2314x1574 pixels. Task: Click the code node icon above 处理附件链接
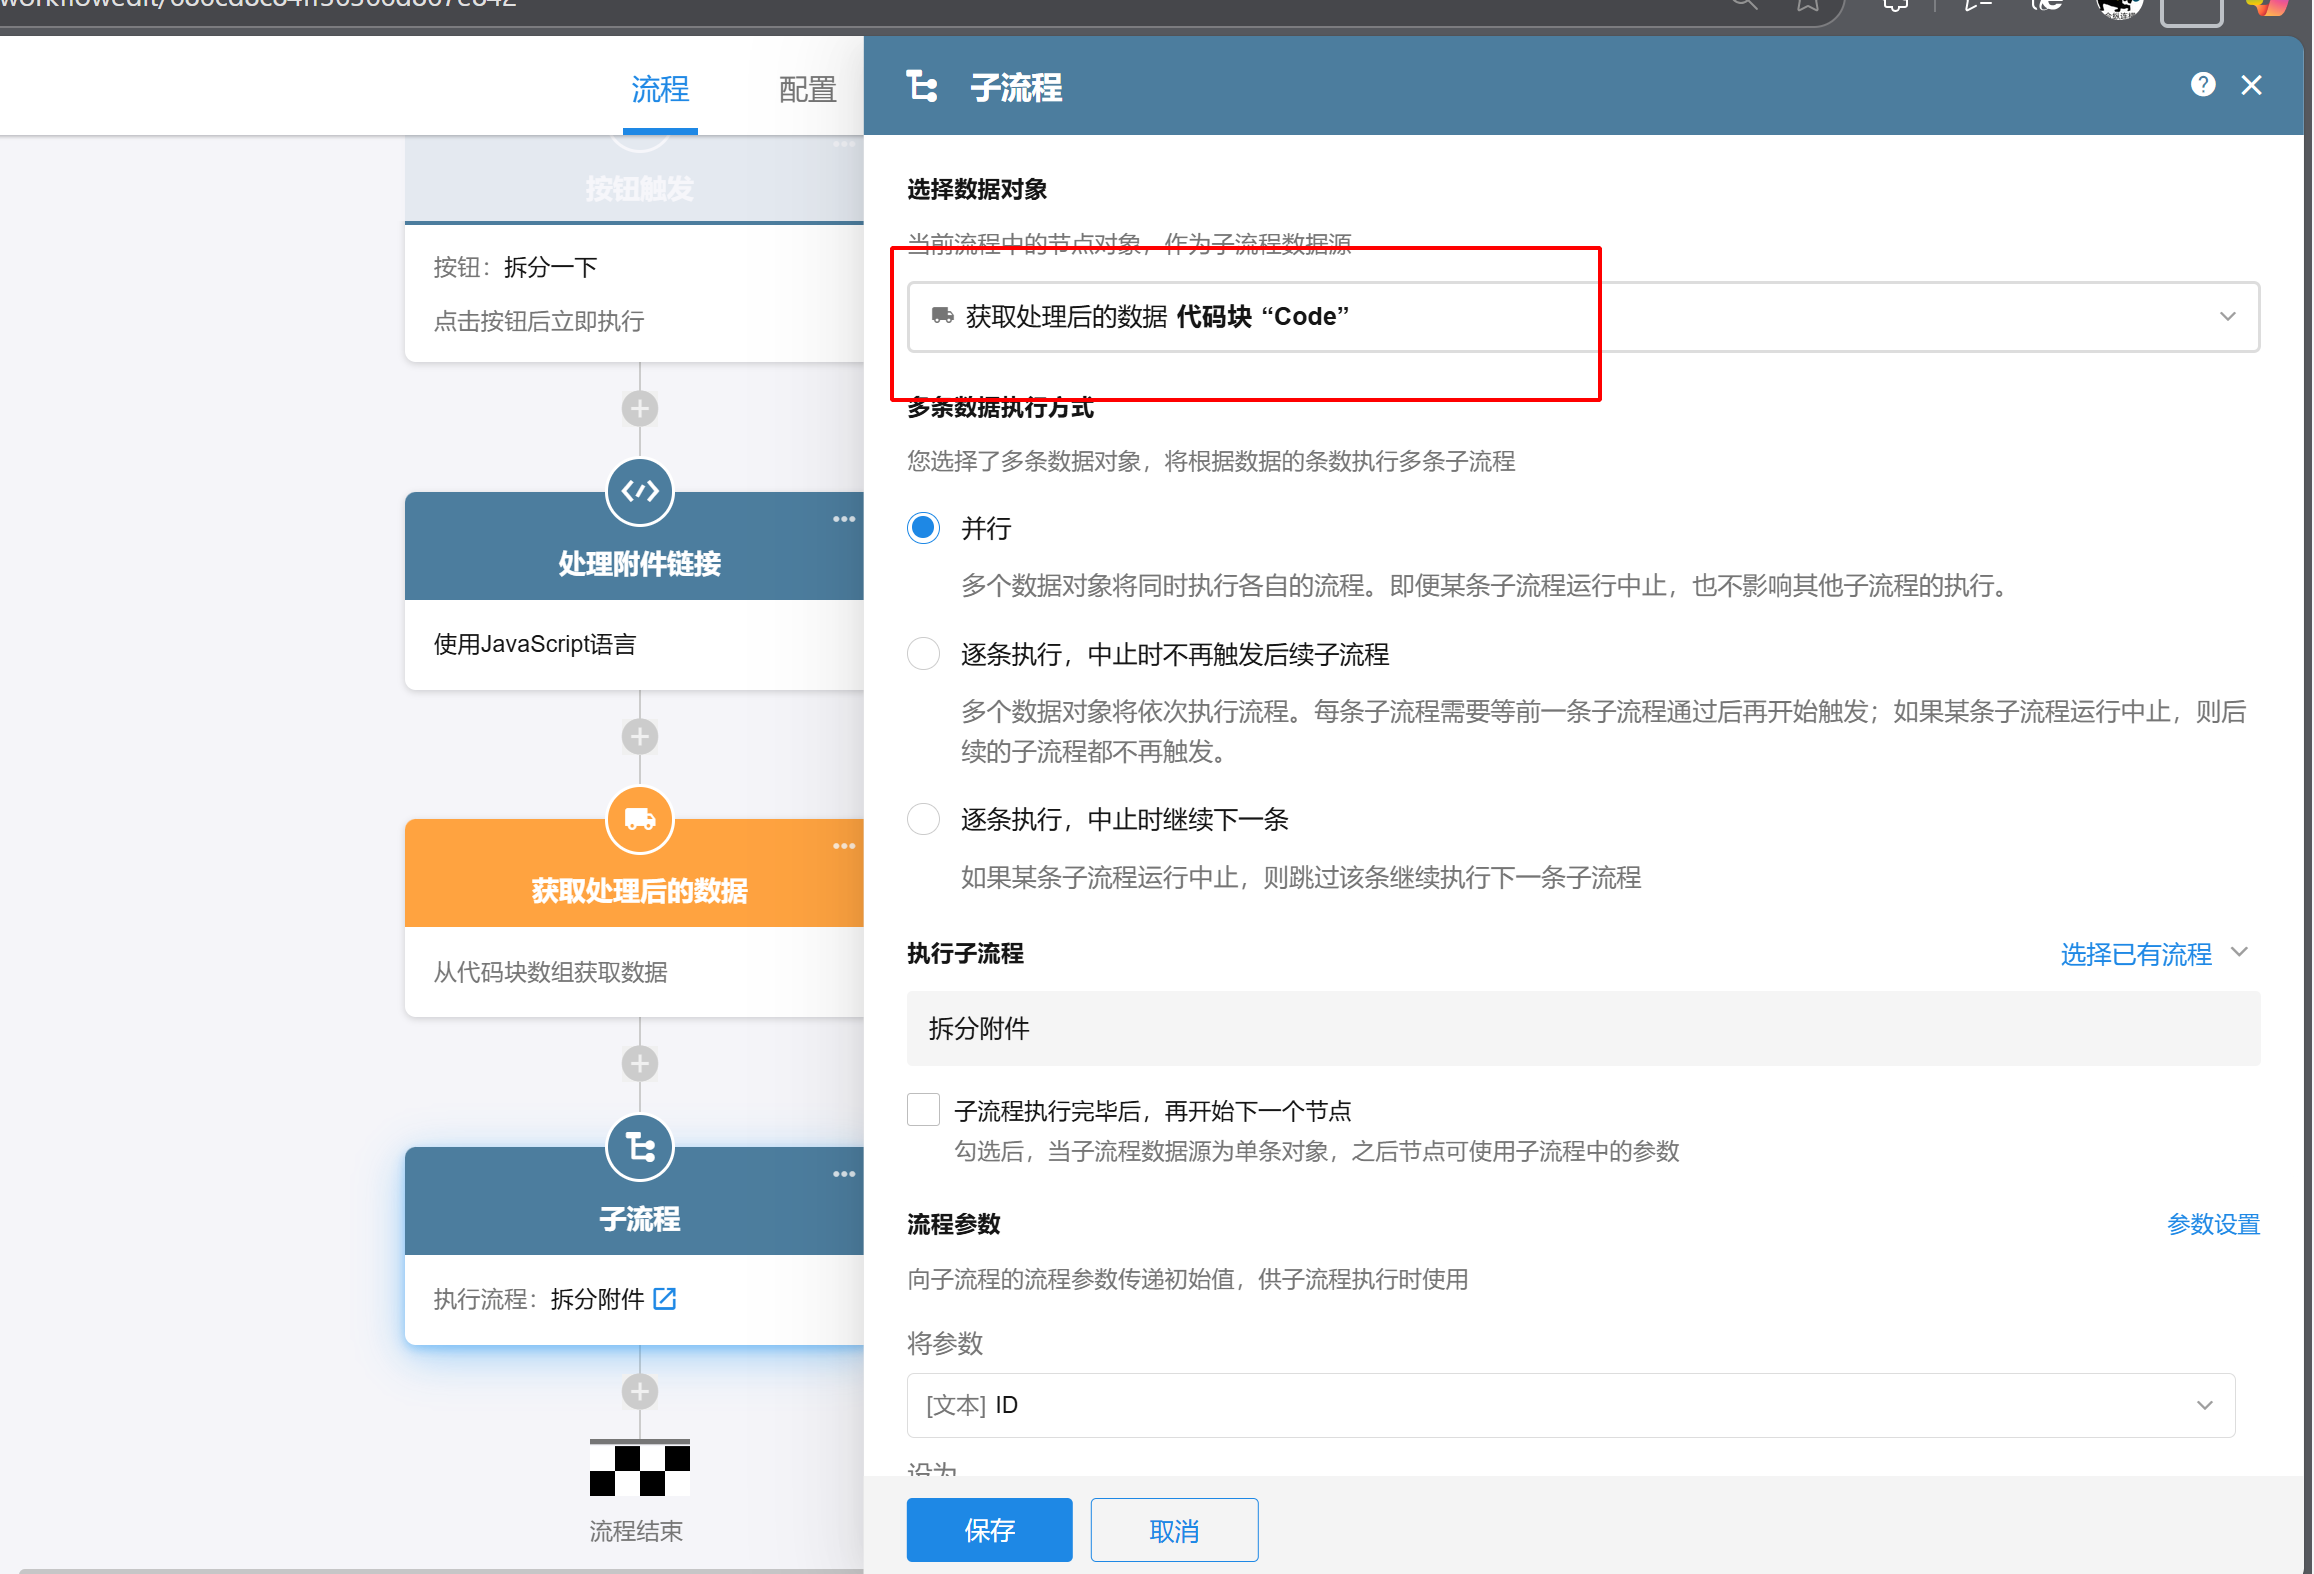click(x=640, y=491)
